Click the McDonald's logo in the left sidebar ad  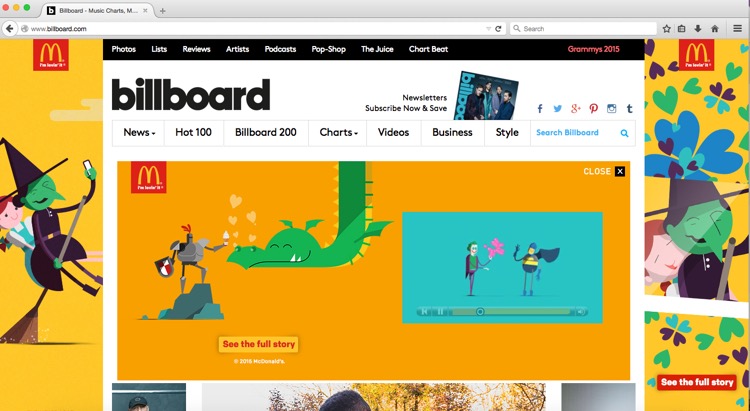(51, 55)
